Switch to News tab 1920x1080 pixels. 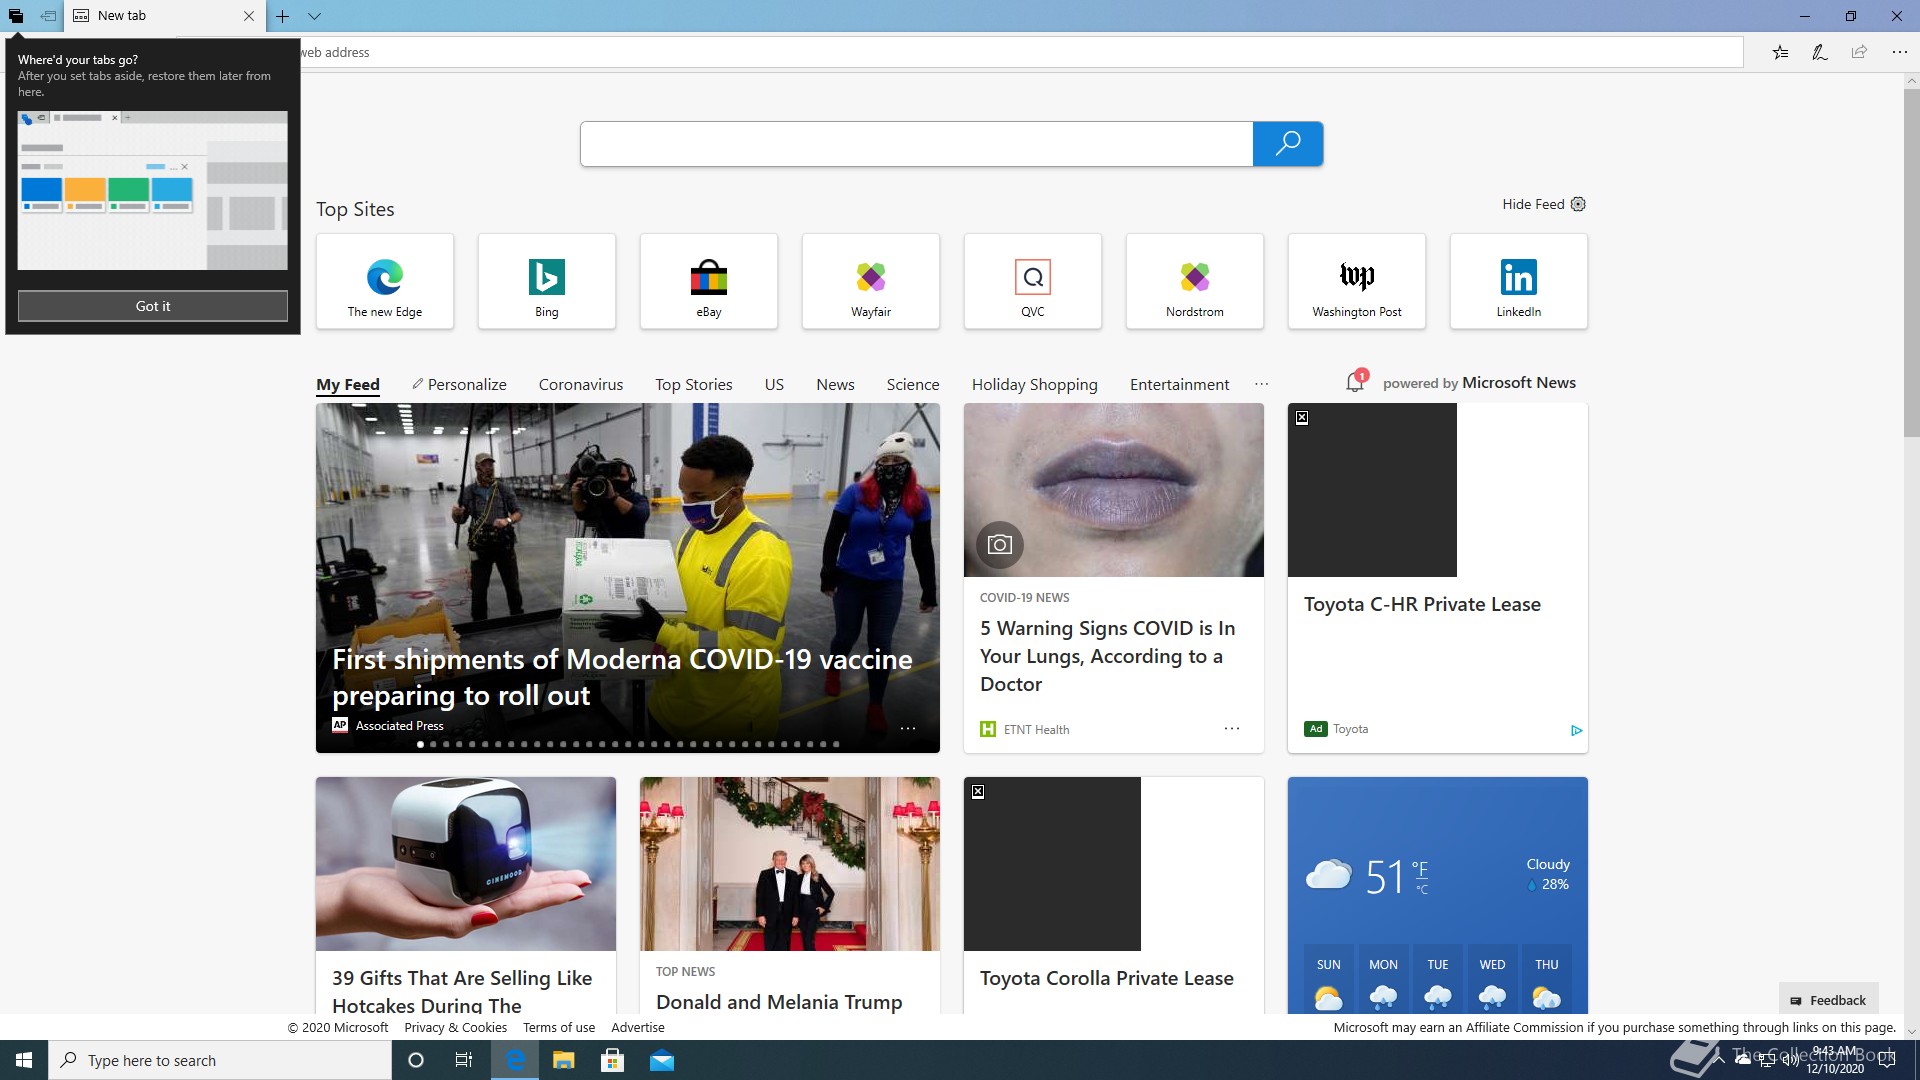(x=835, y=384)
